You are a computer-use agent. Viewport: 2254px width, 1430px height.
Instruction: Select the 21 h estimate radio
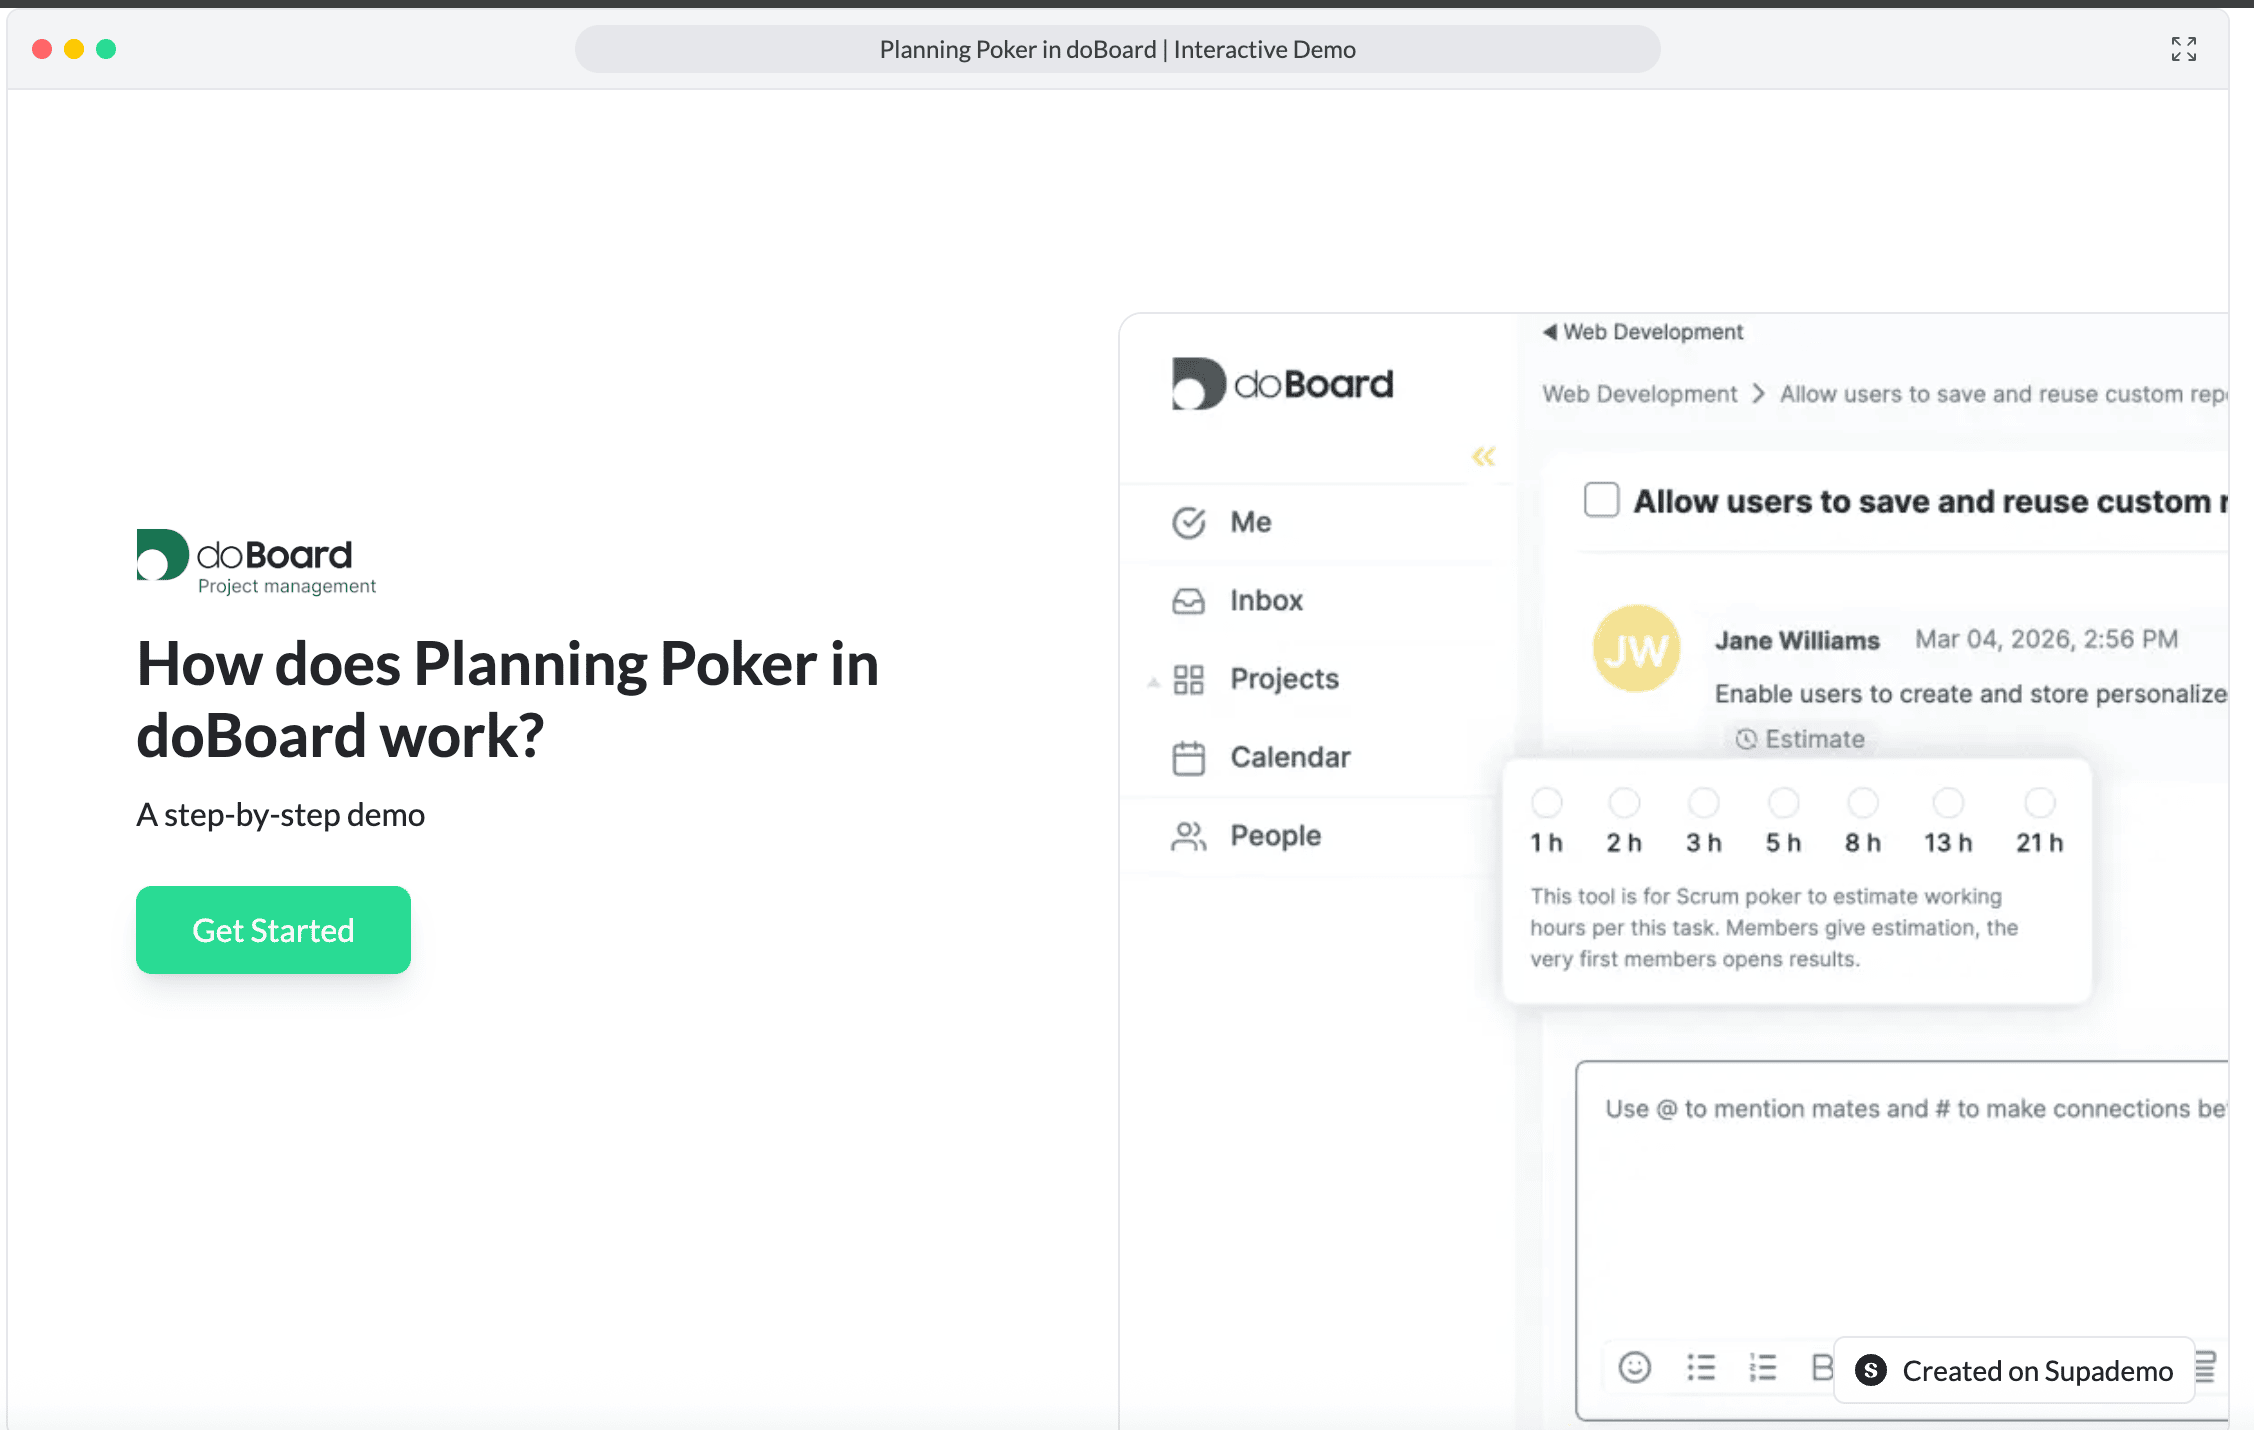pos(2039,802)
